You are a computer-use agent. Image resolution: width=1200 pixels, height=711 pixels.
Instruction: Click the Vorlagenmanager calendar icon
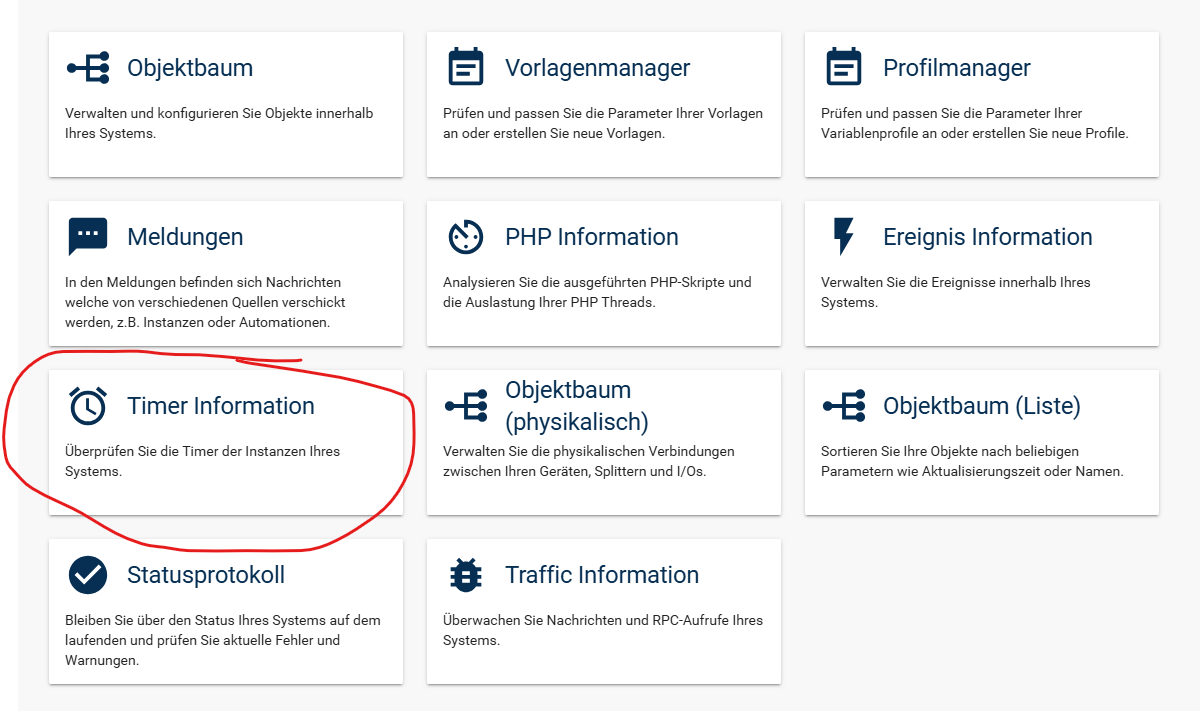pyautogui.click(x=465, y=68)
